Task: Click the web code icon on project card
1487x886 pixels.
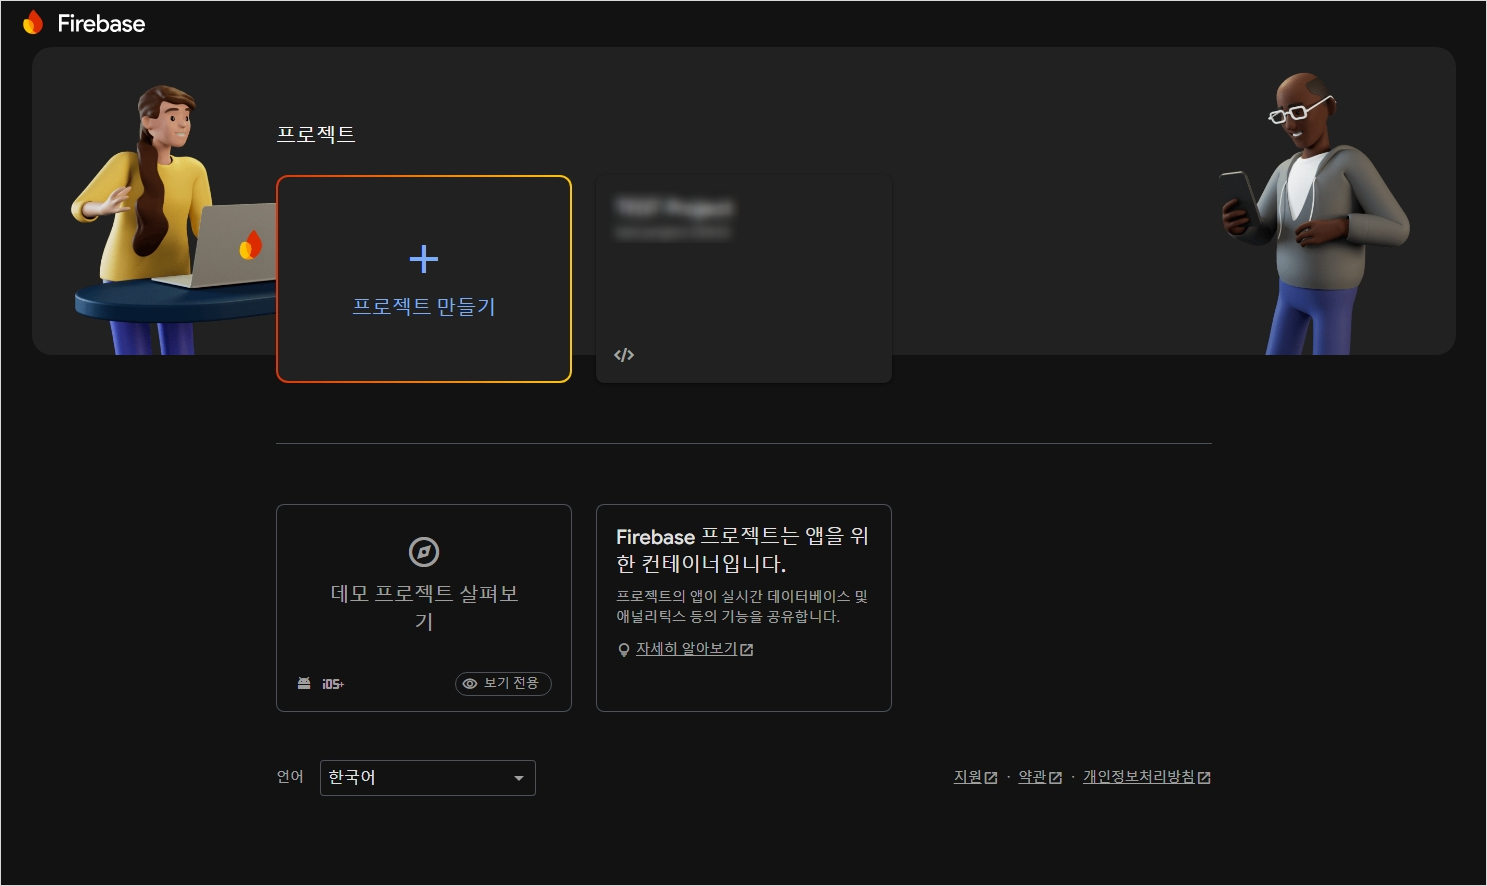Action: [x=624, y=355]
